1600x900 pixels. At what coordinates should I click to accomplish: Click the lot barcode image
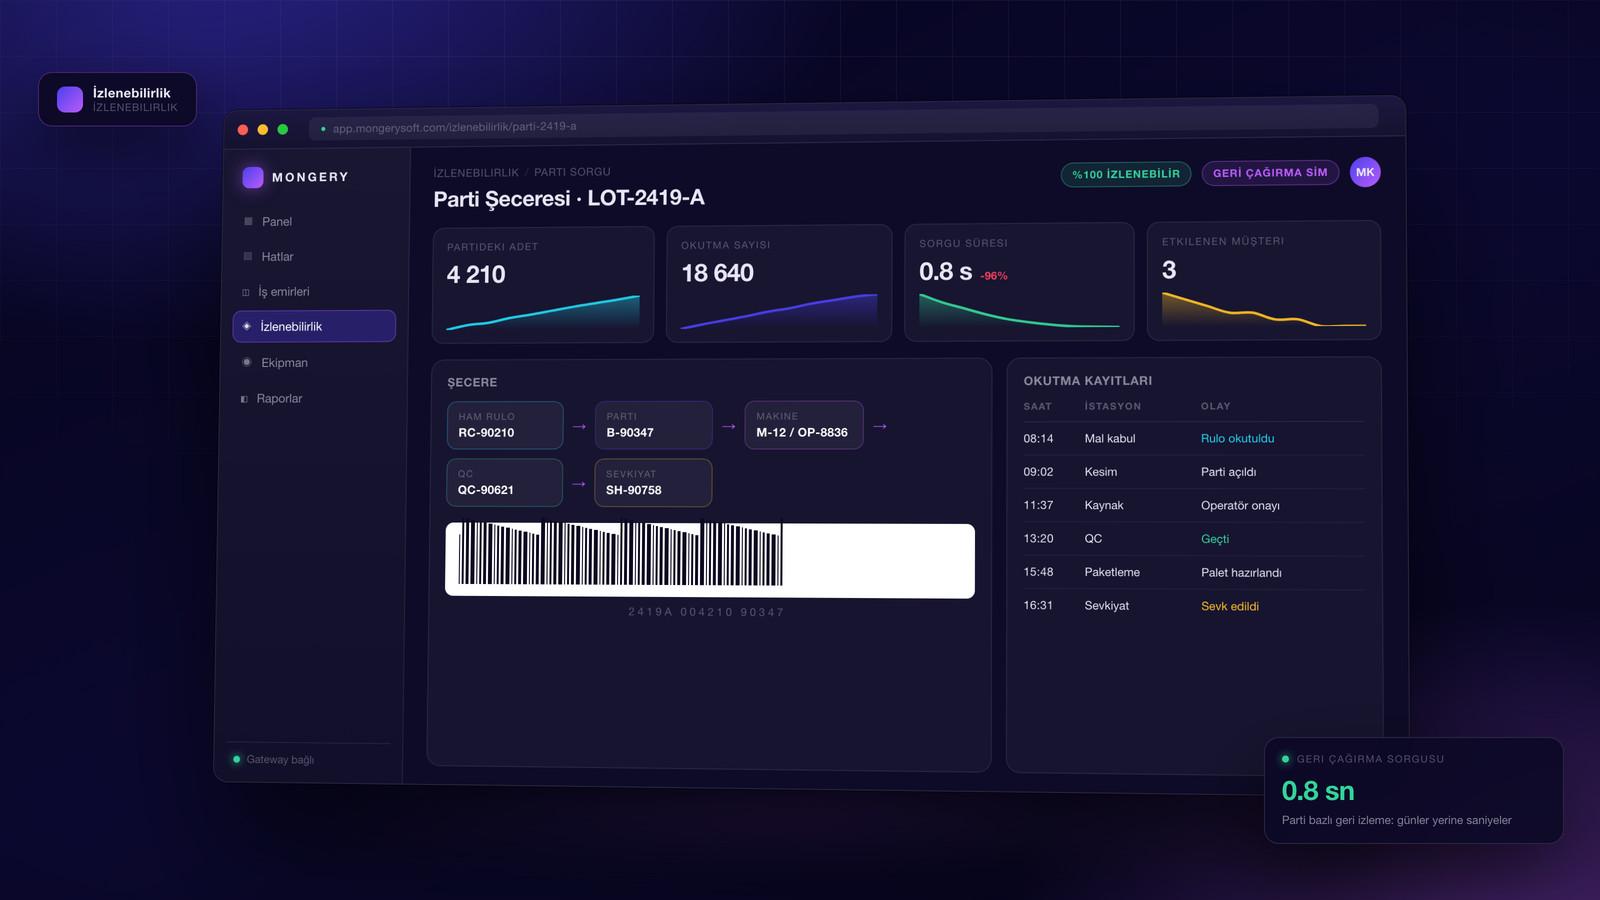pyautogui.click(x=710, y=561)
